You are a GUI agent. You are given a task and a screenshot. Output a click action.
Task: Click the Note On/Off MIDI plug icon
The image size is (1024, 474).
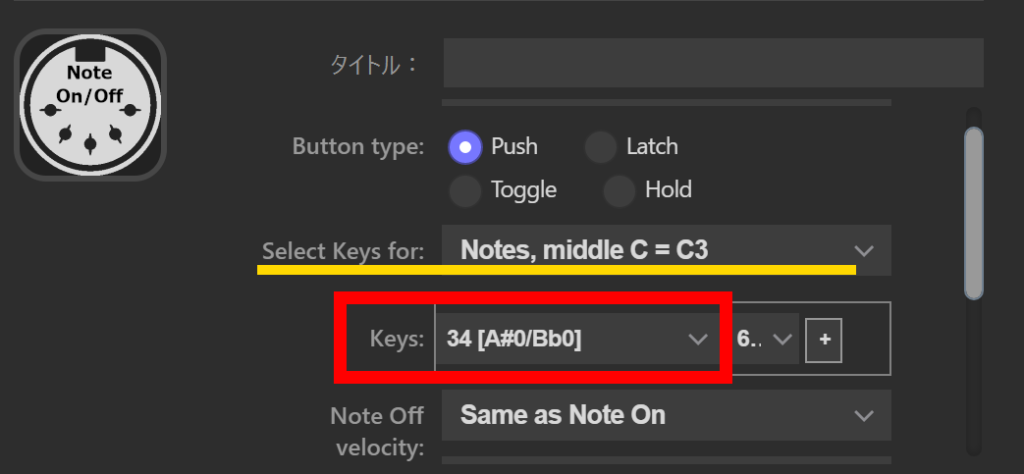[x=89, y=105]
